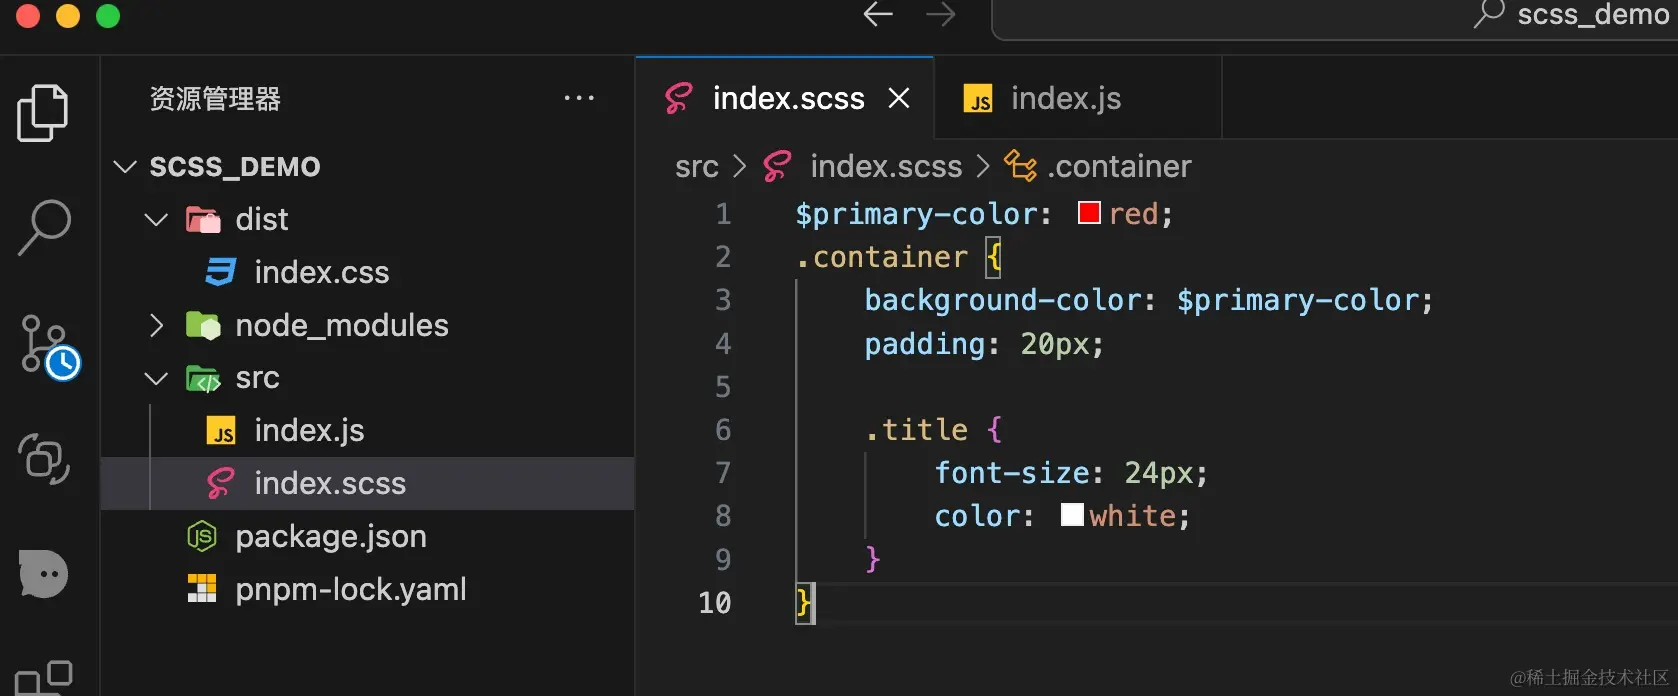1678x696 pixels.
Task: Click the Explorer panel more actions ellipsis
Action: [x=579, y=98]
